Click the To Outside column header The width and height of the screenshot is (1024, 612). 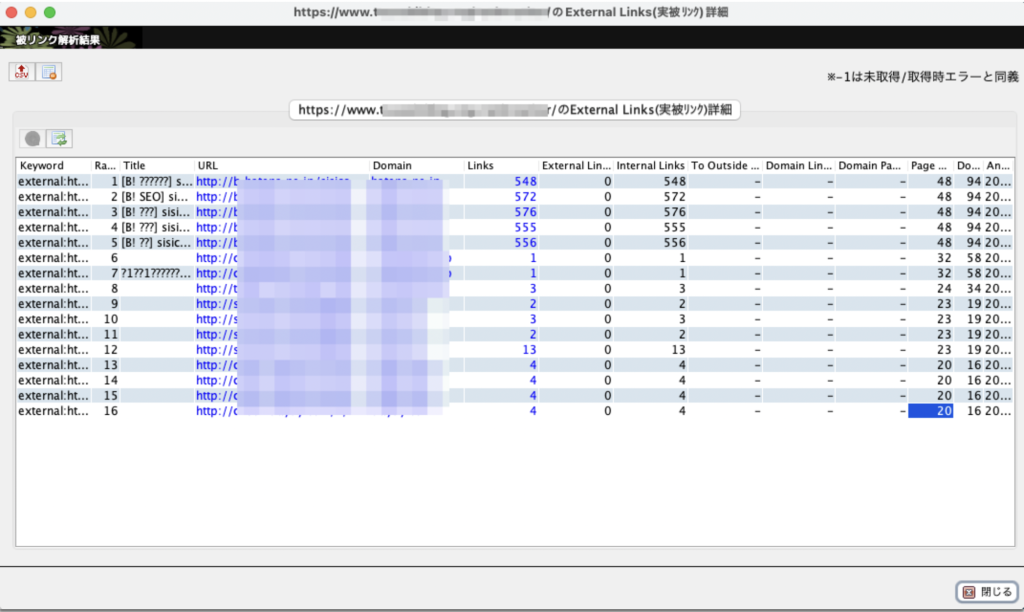725,166
